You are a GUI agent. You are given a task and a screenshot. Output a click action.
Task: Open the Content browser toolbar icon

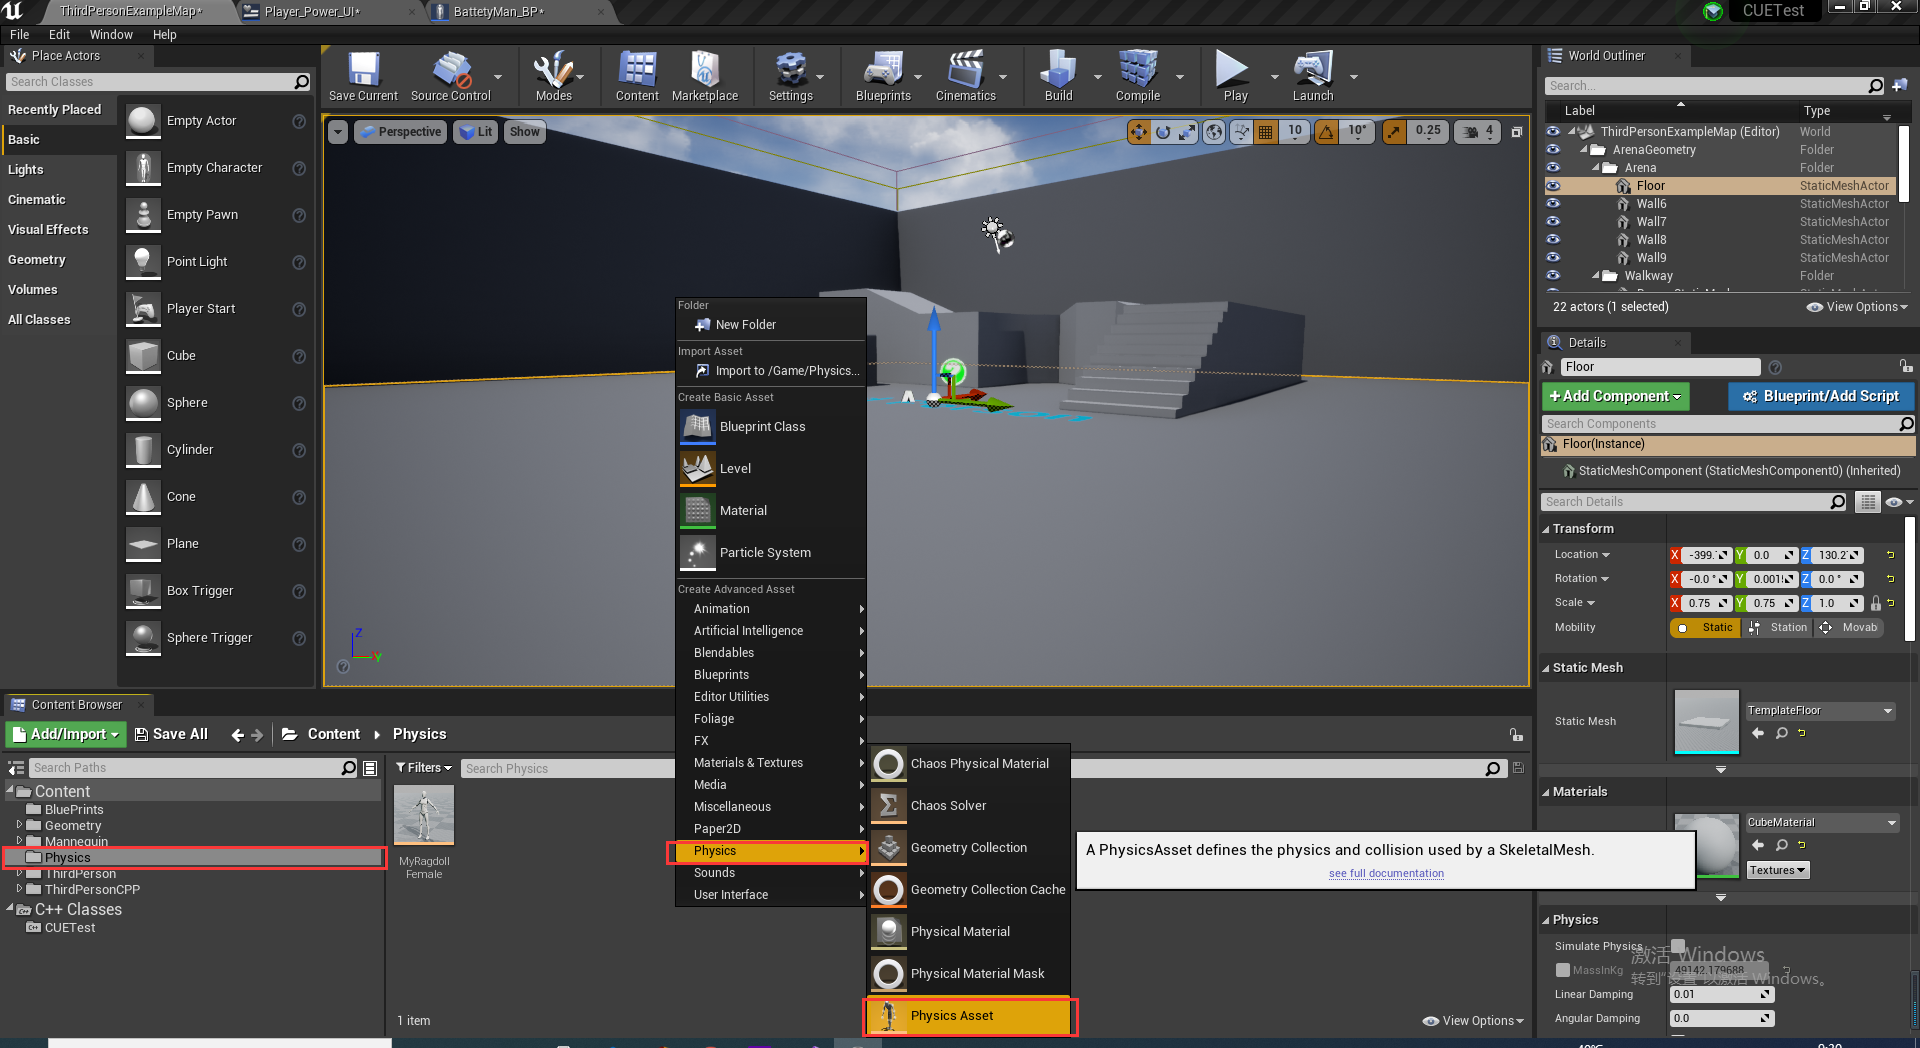tap(637, 76)
